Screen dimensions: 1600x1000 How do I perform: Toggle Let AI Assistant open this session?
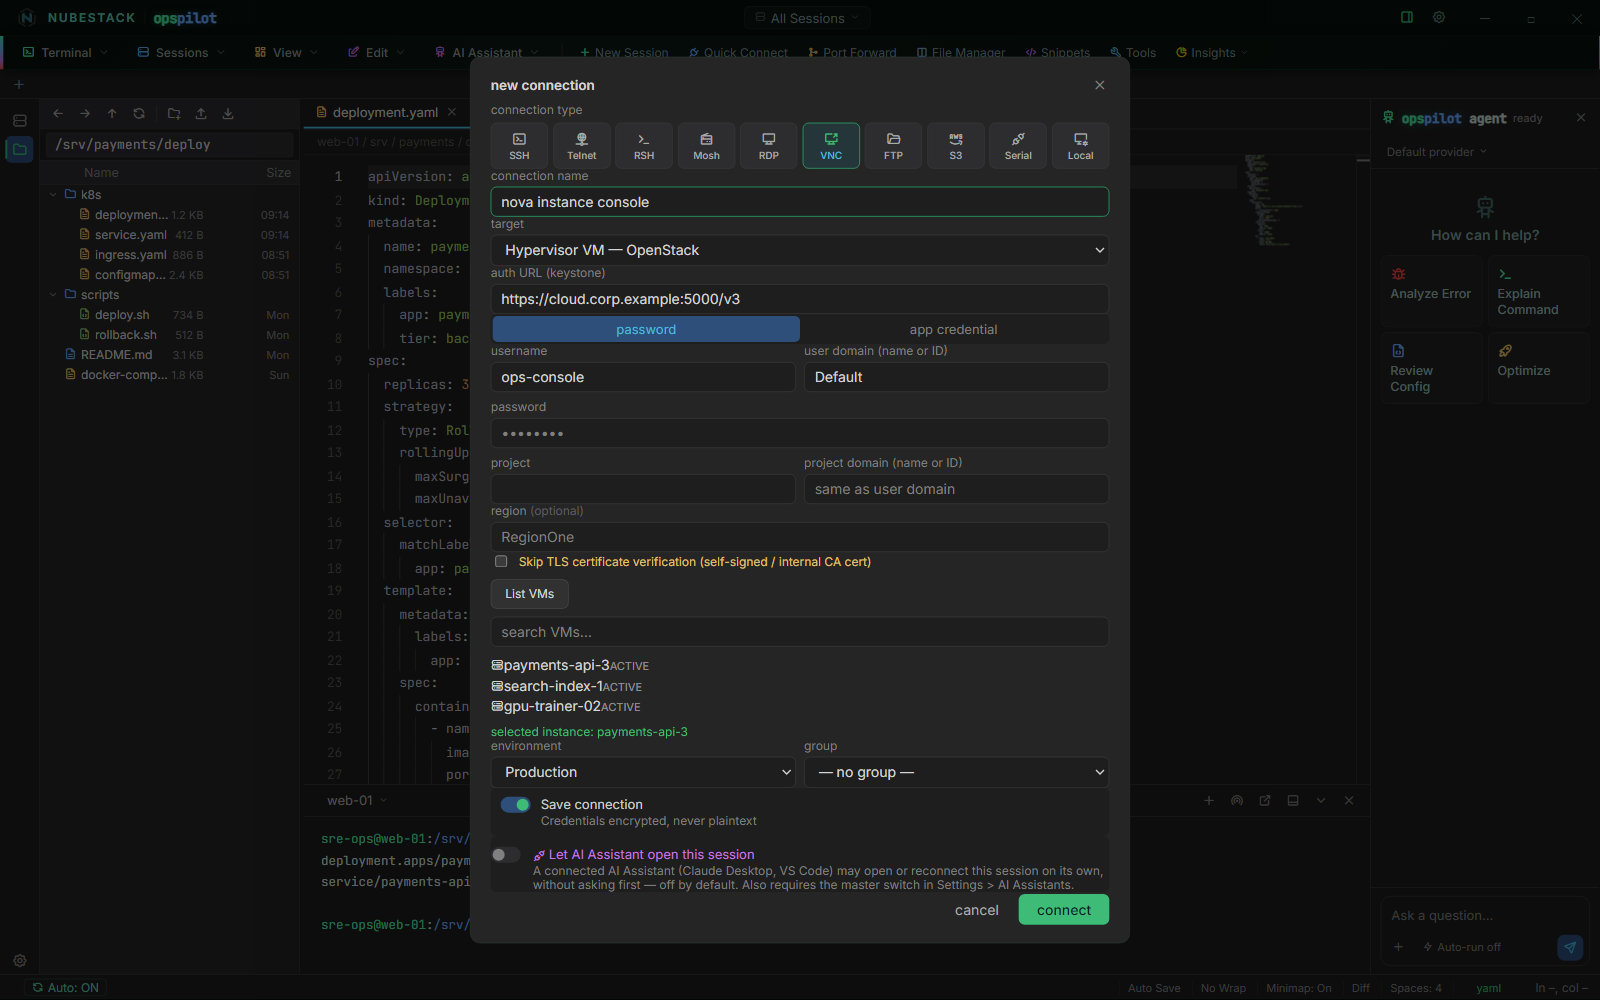506,855
